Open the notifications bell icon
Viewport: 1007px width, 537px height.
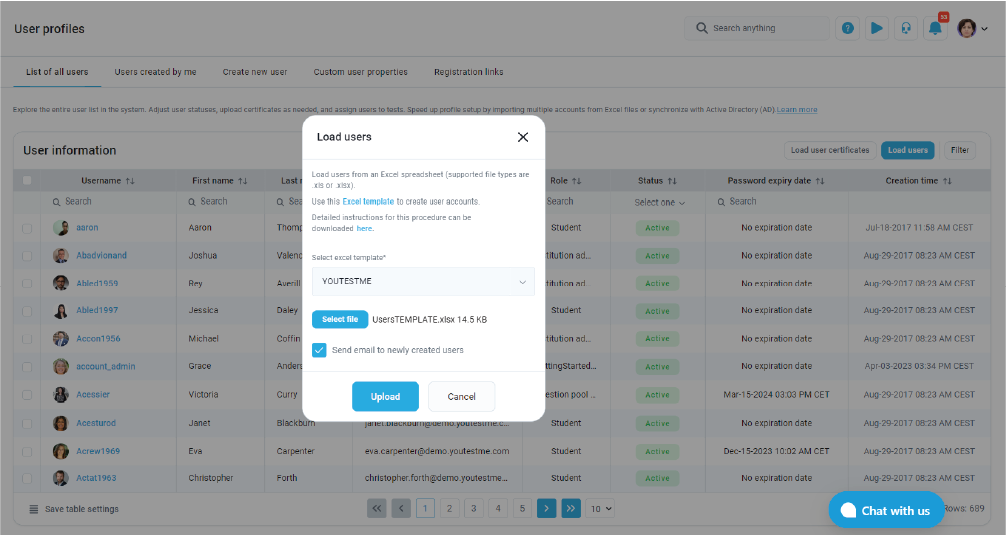click(x=935, y=28)
